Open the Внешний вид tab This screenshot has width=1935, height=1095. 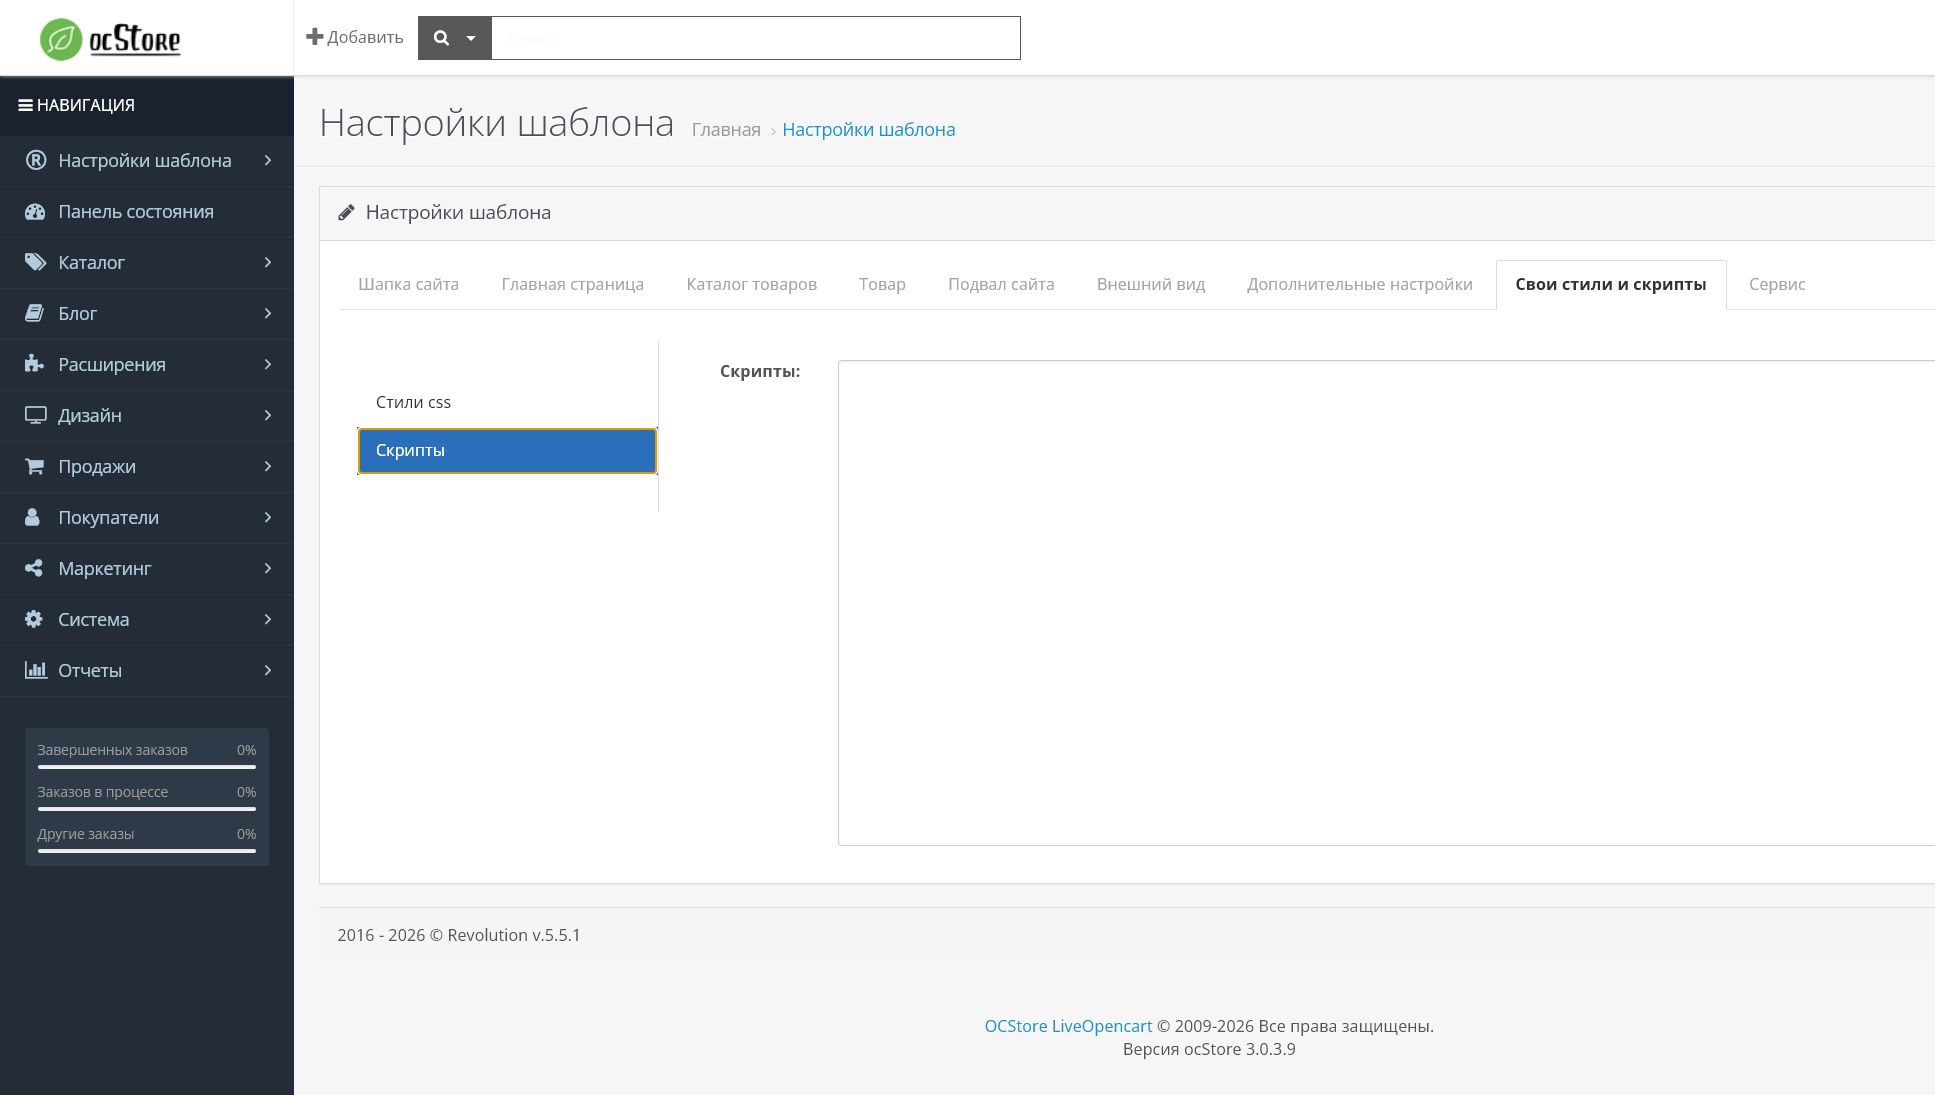pos(1151,284)
